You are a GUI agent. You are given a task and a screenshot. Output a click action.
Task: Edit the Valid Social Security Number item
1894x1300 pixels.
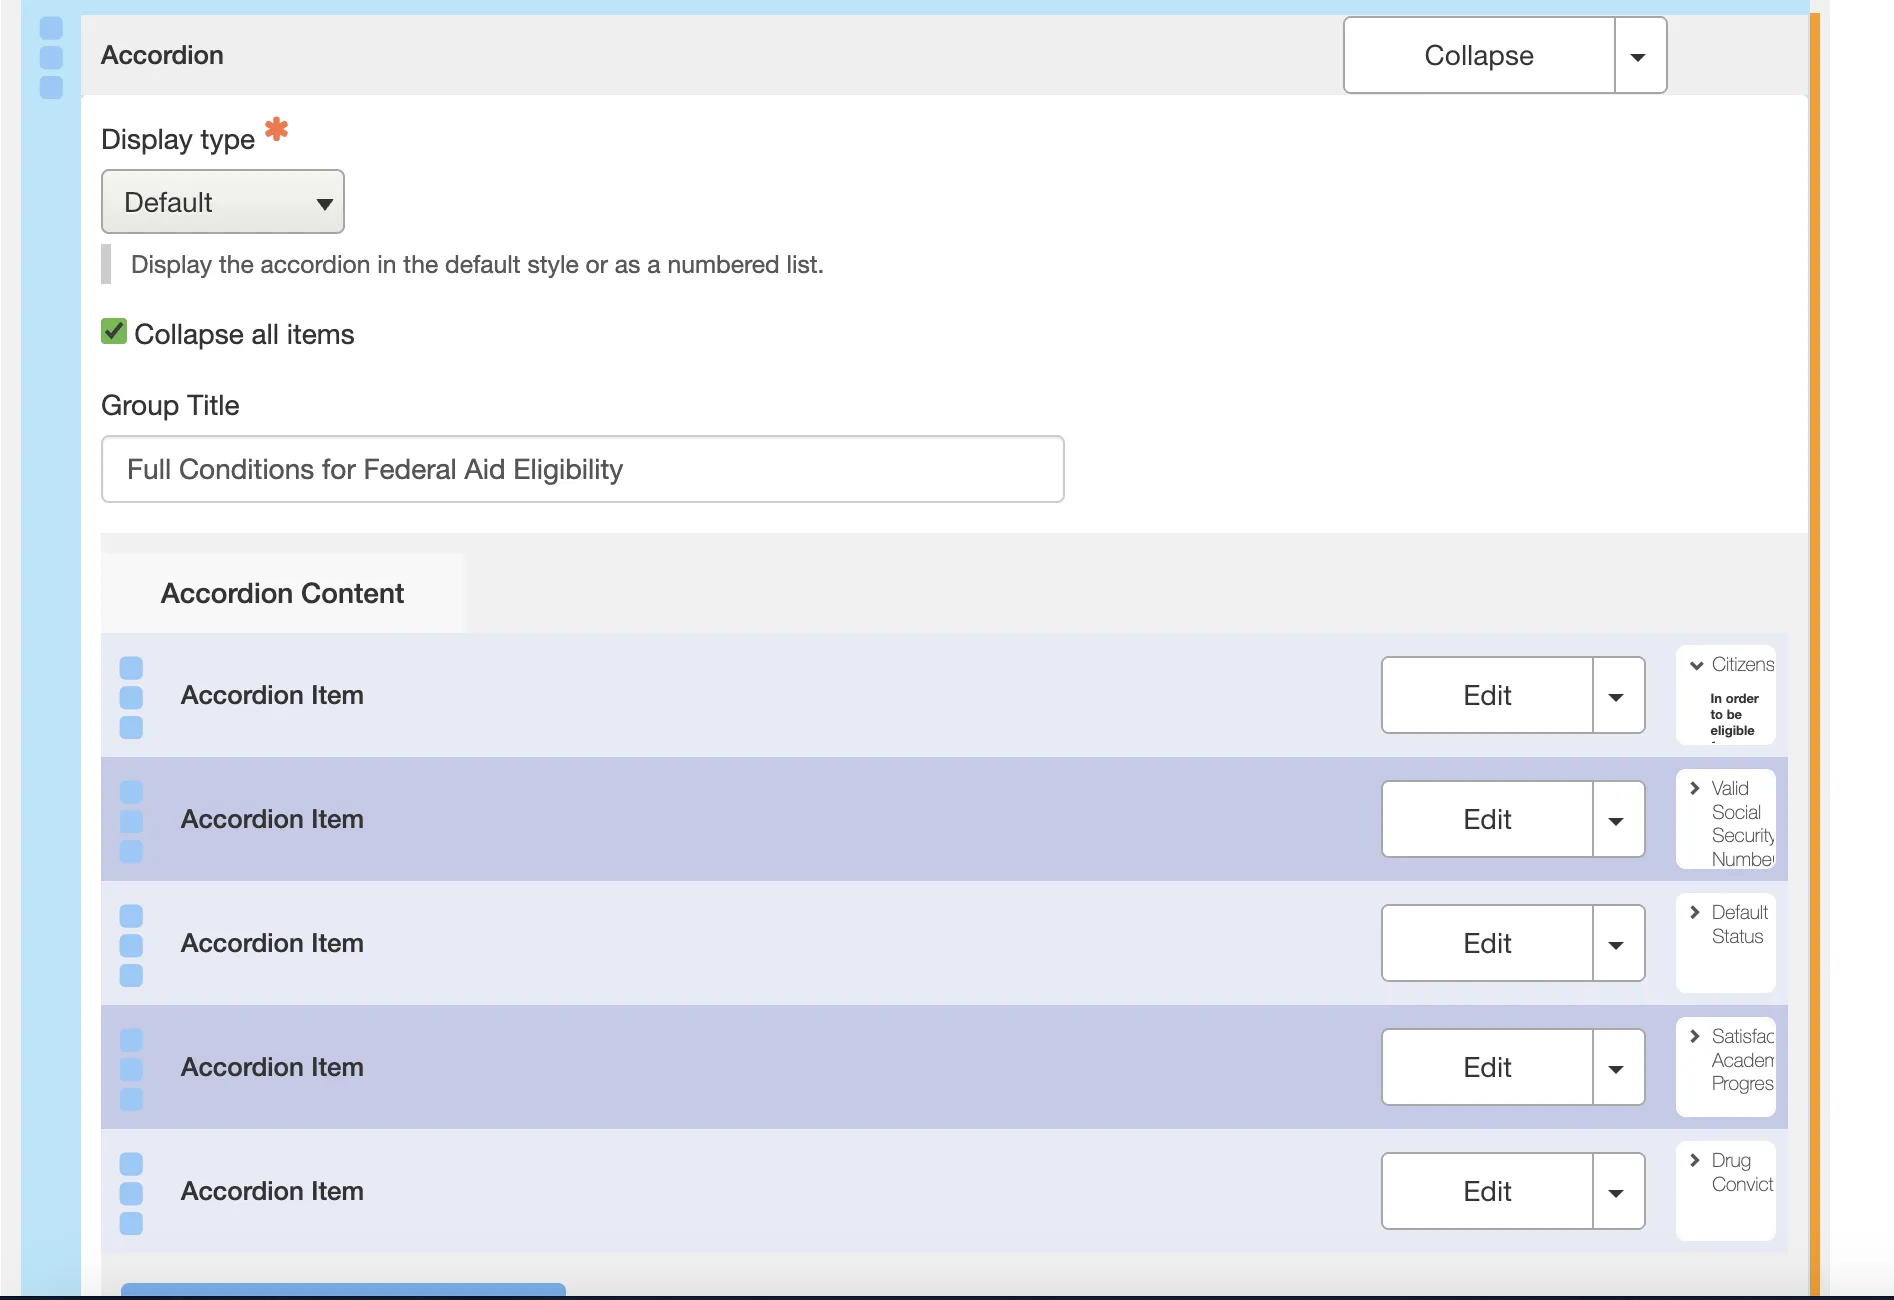(x=1487, y=820)
